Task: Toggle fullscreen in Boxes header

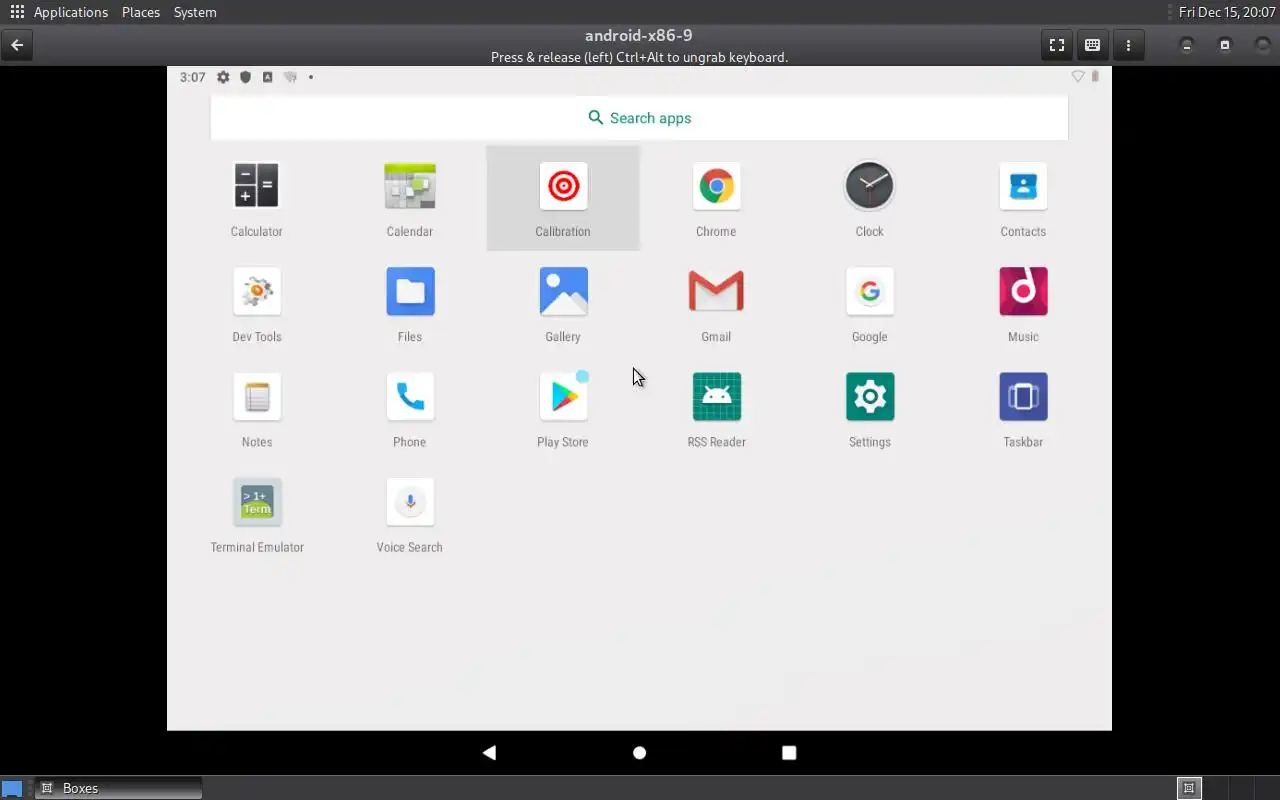Action: [1056, 45]
